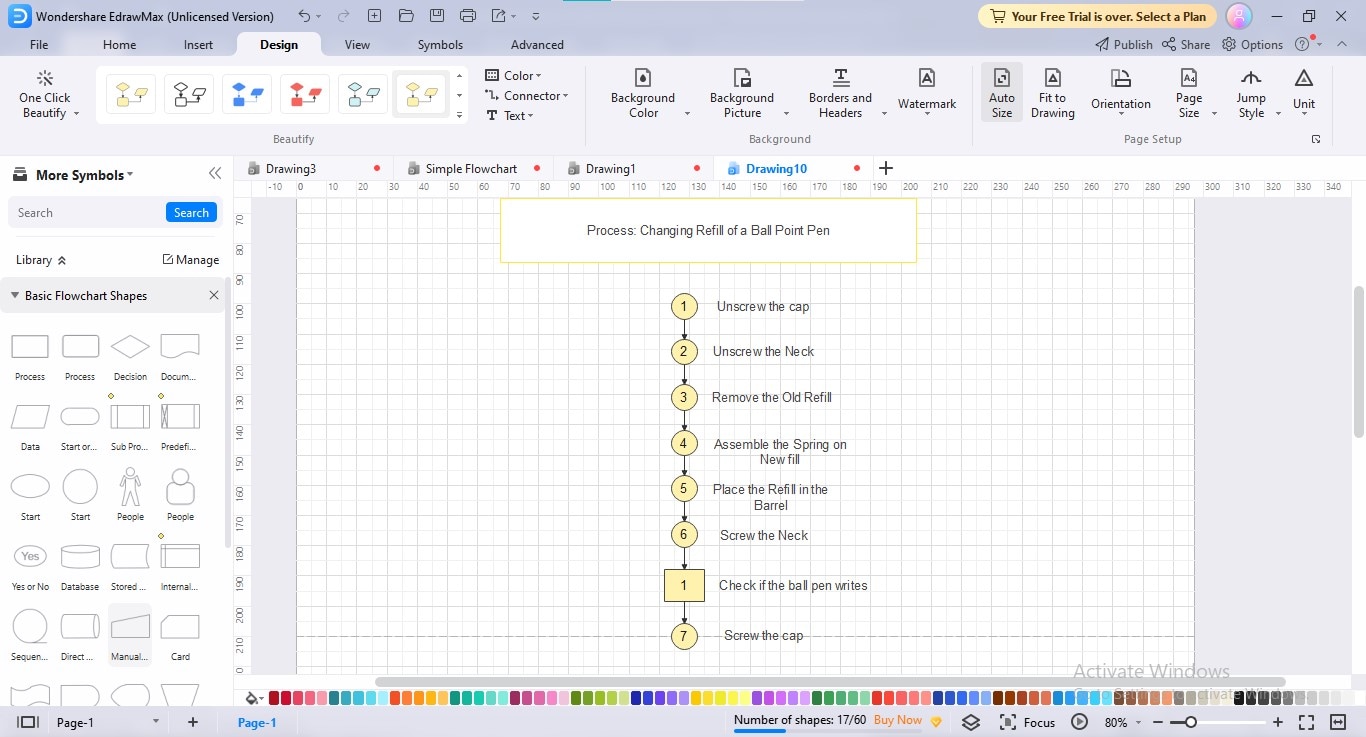Select the Database cylinder shape
Viewport: 1366px width, 737px height.
coord(80,556)
